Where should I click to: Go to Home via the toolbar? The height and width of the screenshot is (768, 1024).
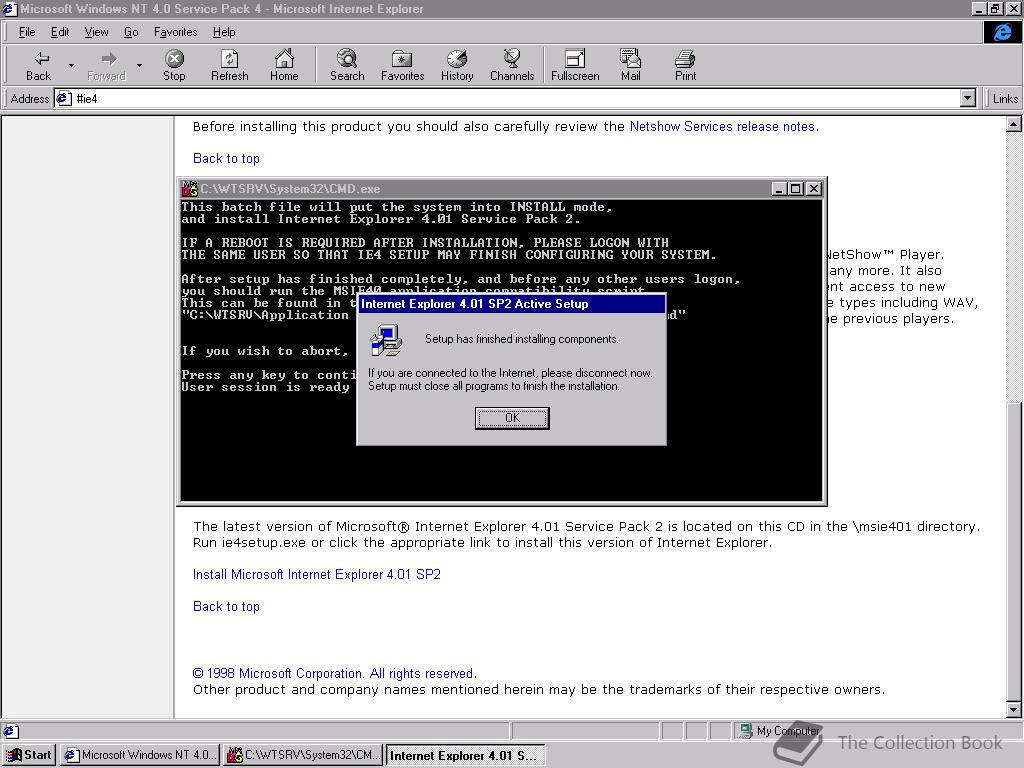tap(284, 65)
